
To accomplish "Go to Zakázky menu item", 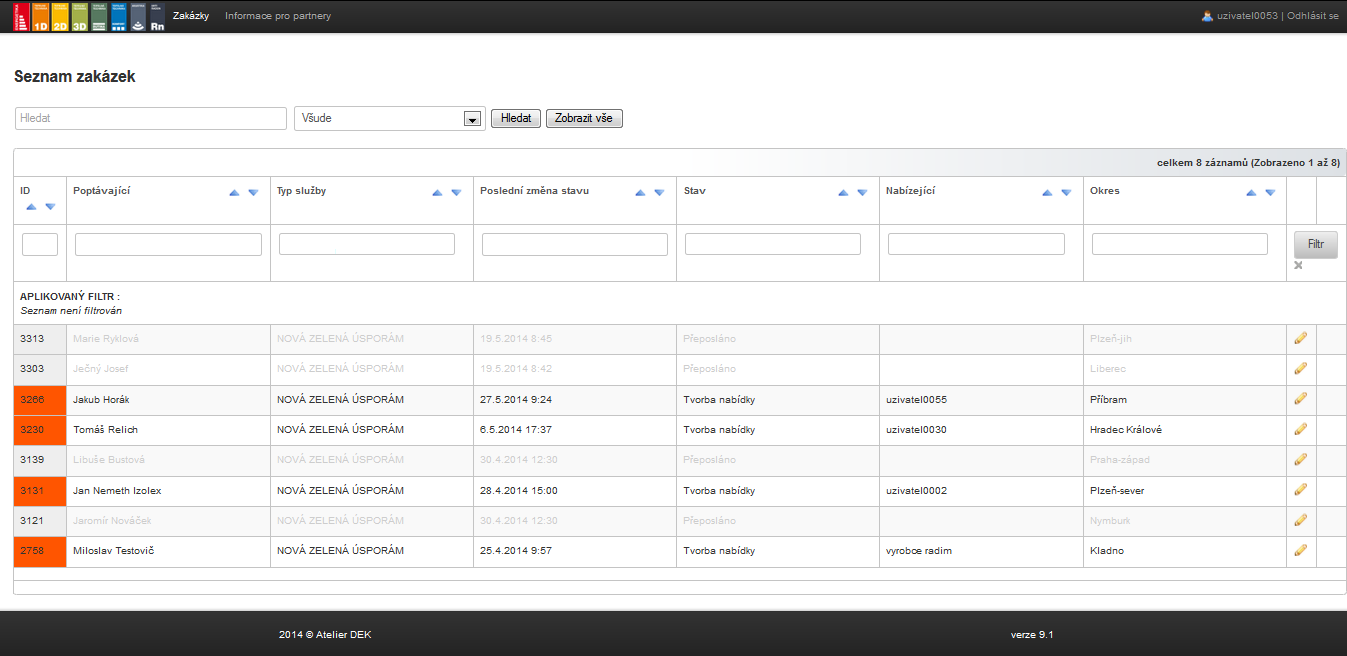I will click(x=191, y=16).
